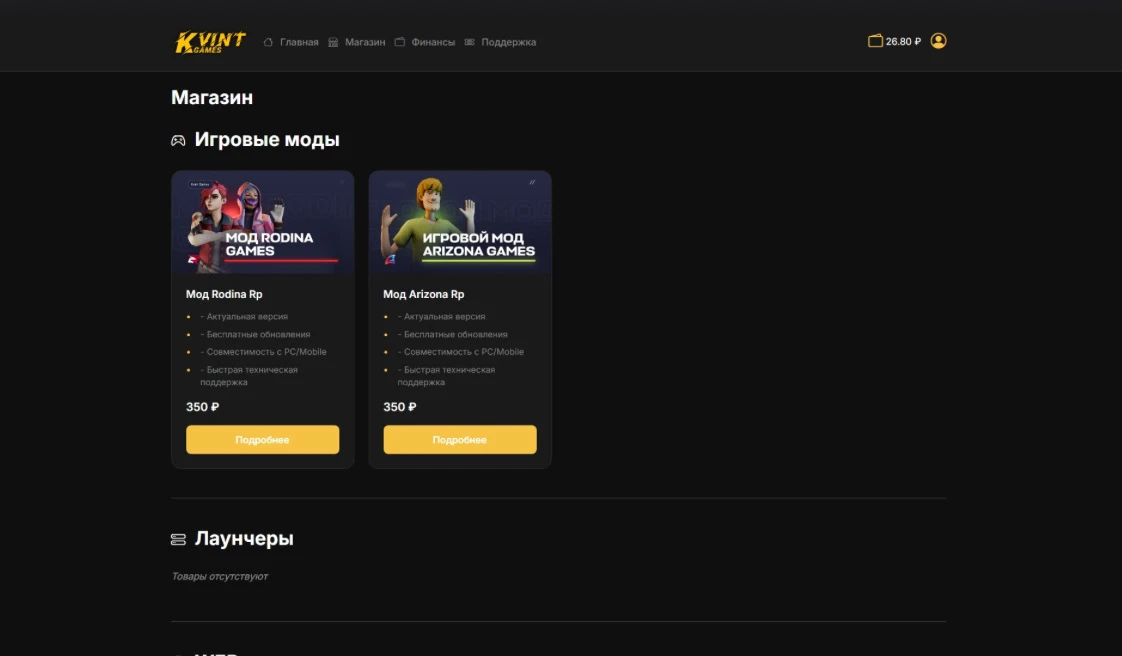
Task: Click the gamepad icon beside Игровые моды
Action: pyautogui.click(x=178, y=141)
